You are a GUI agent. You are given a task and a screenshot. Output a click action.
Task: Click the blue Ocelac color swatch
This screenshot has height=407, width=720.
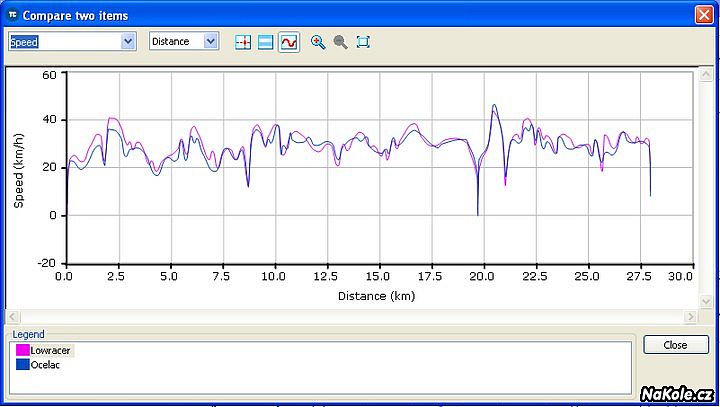click(x=22, y=365)
